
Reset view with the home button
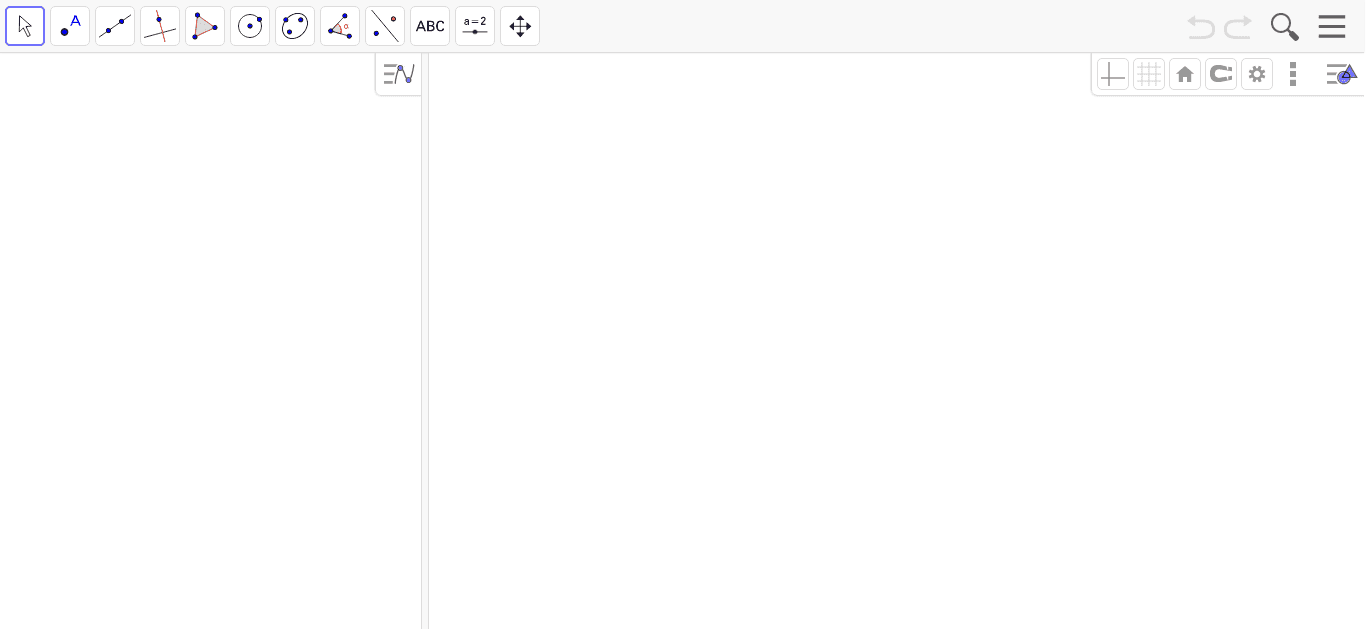(1185, 74)
